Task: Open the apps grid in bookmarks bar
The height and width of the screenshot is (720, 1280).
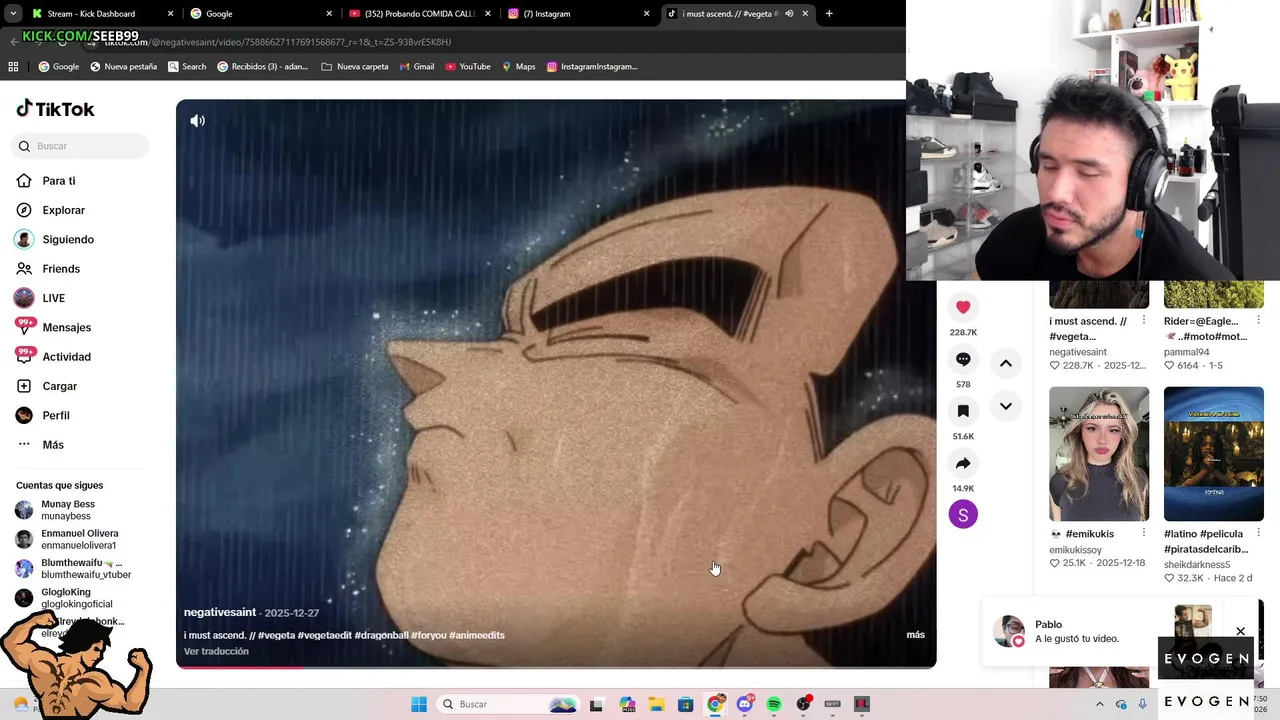Action: point(13,67)
